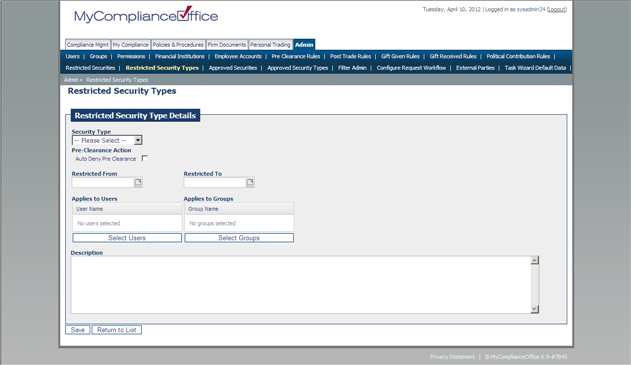Screen dimensions: 631x365
Task: Open the Privacy Statement link
Action: pyautogui.click(x=452, y=357)
